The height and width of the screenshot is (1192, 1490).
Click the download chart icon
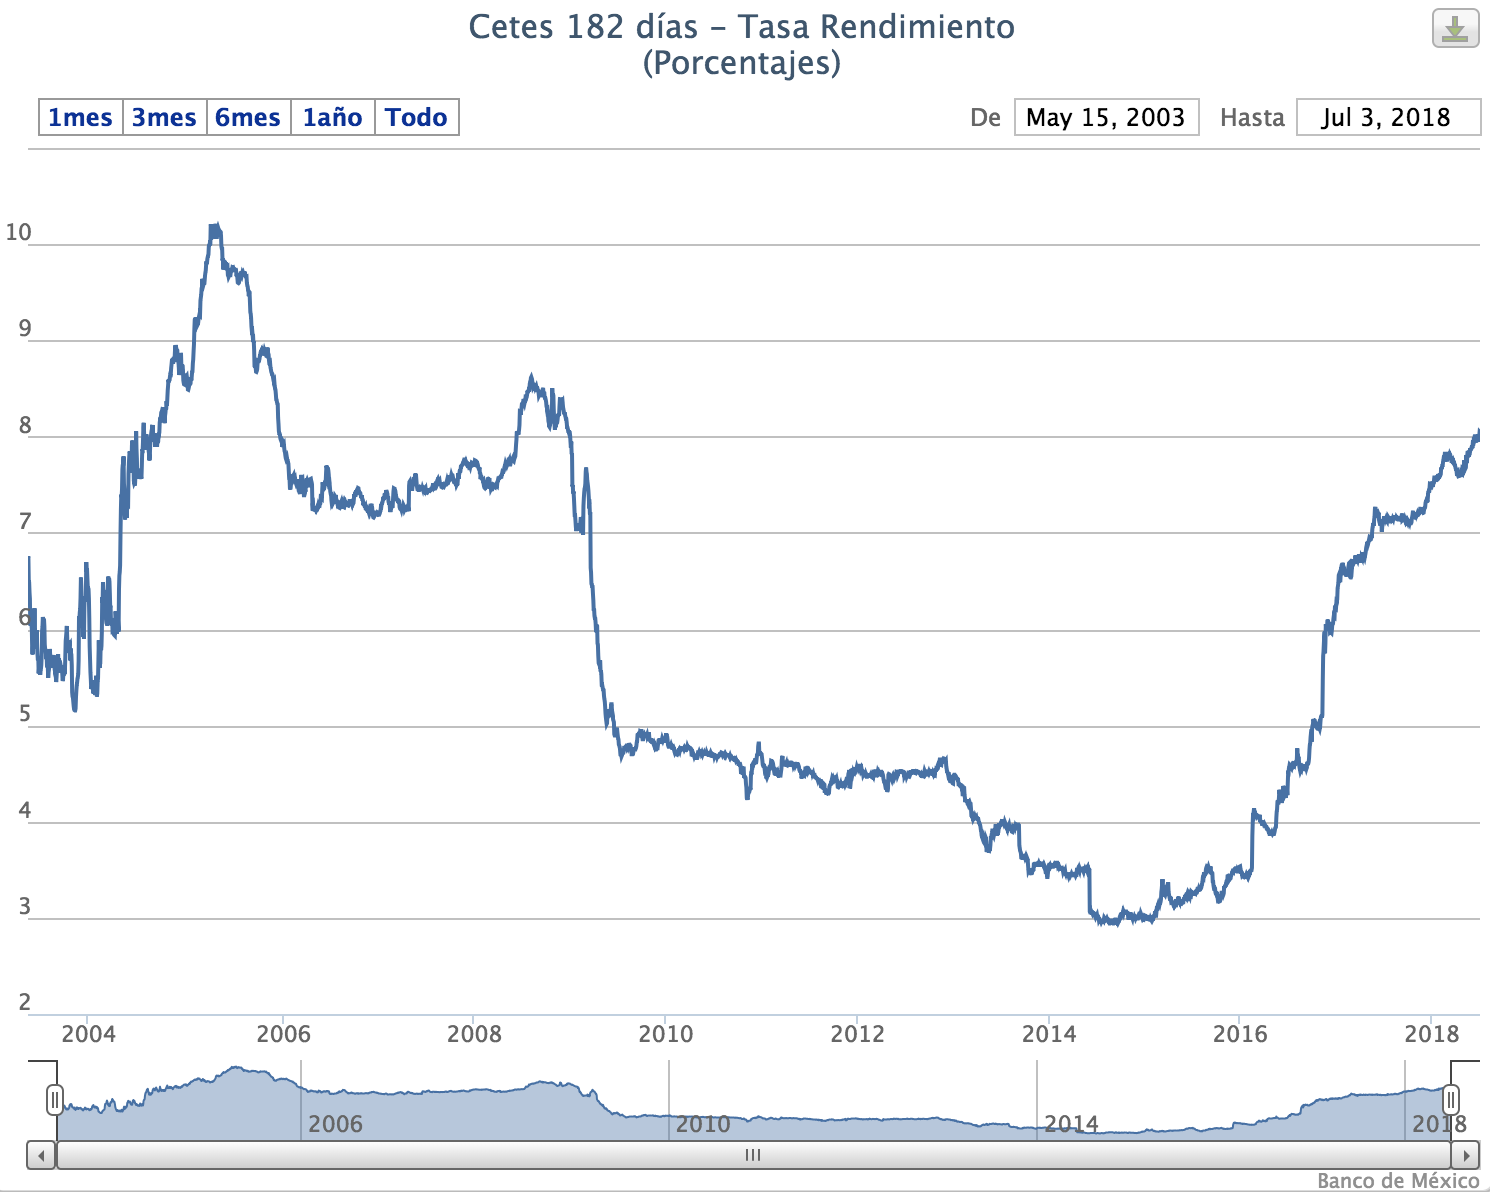tap(1455, 28)
